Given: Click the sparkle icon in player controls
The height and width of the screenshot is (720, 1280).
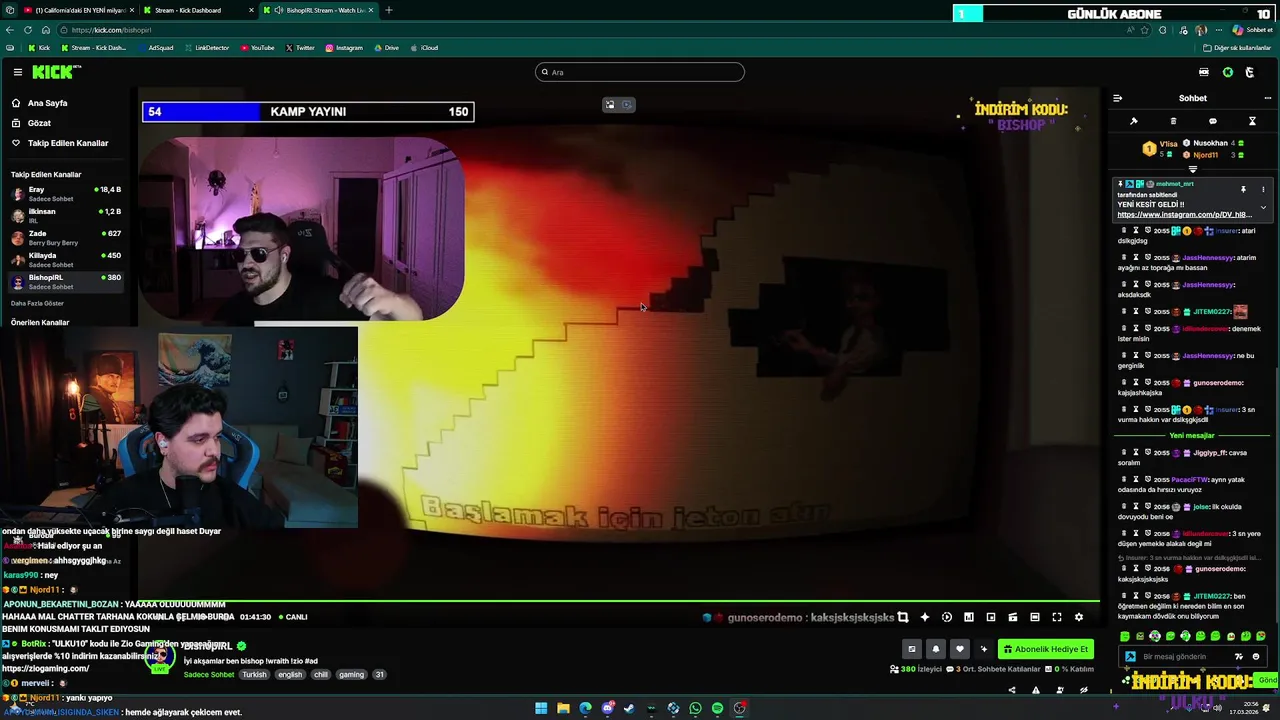Looking at the screenshot, I should [x=925, y=617].
